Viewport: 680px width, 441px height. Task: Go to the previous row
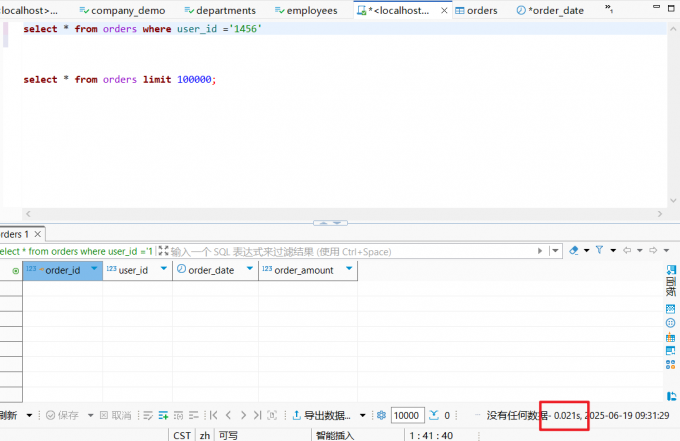pyautogui.click(x=228, y=415)
